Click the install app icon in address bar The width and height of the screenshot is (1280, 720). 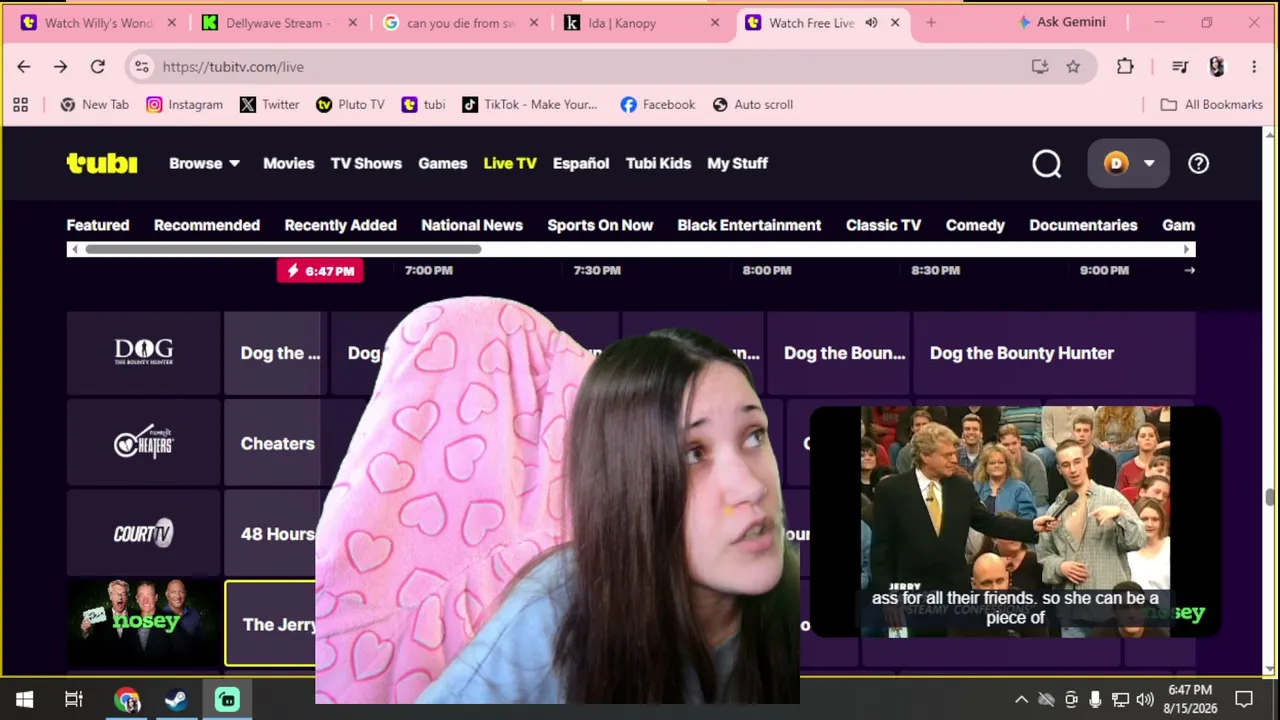coord(1040,67)
